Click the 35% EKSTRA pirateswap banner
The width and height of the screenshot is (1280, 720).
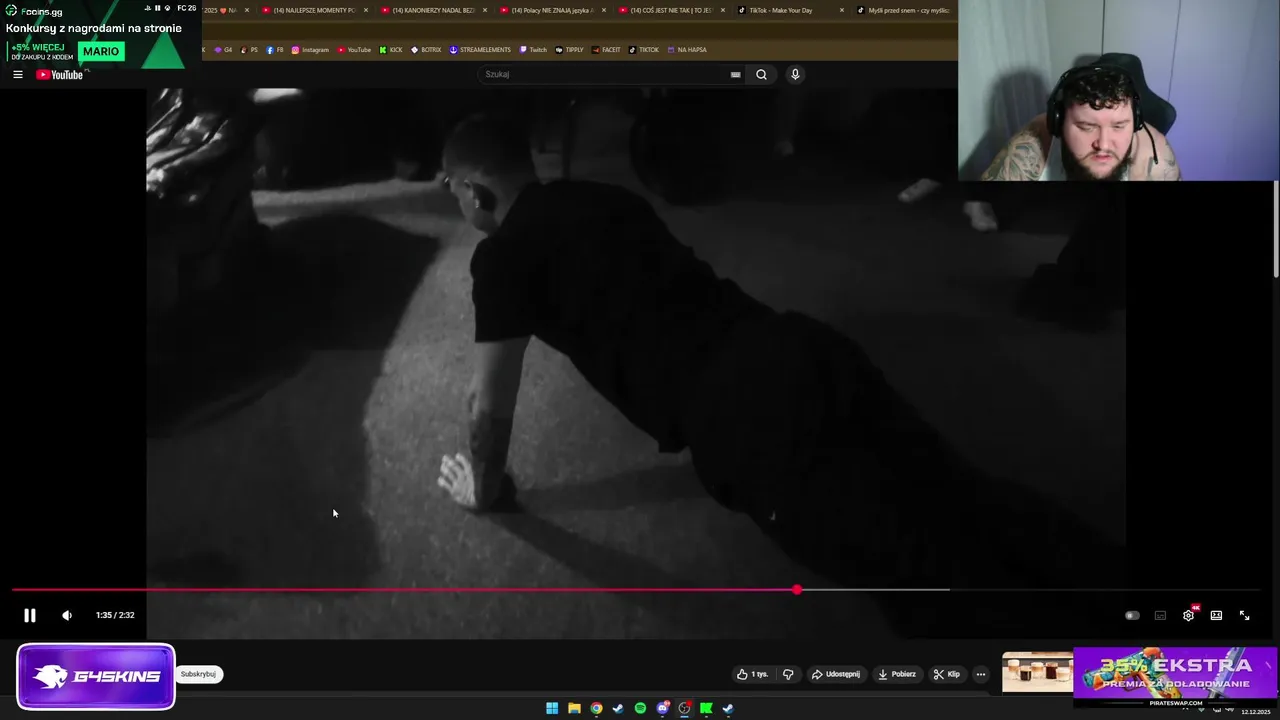[1175, 677]
